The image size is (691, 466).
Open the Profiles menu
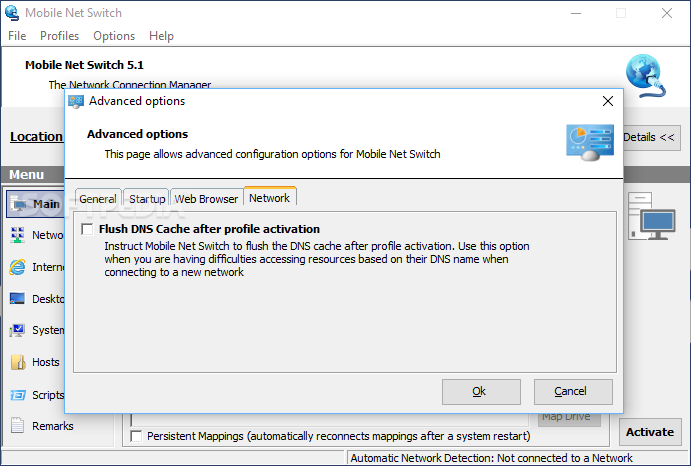coord(59,36)
